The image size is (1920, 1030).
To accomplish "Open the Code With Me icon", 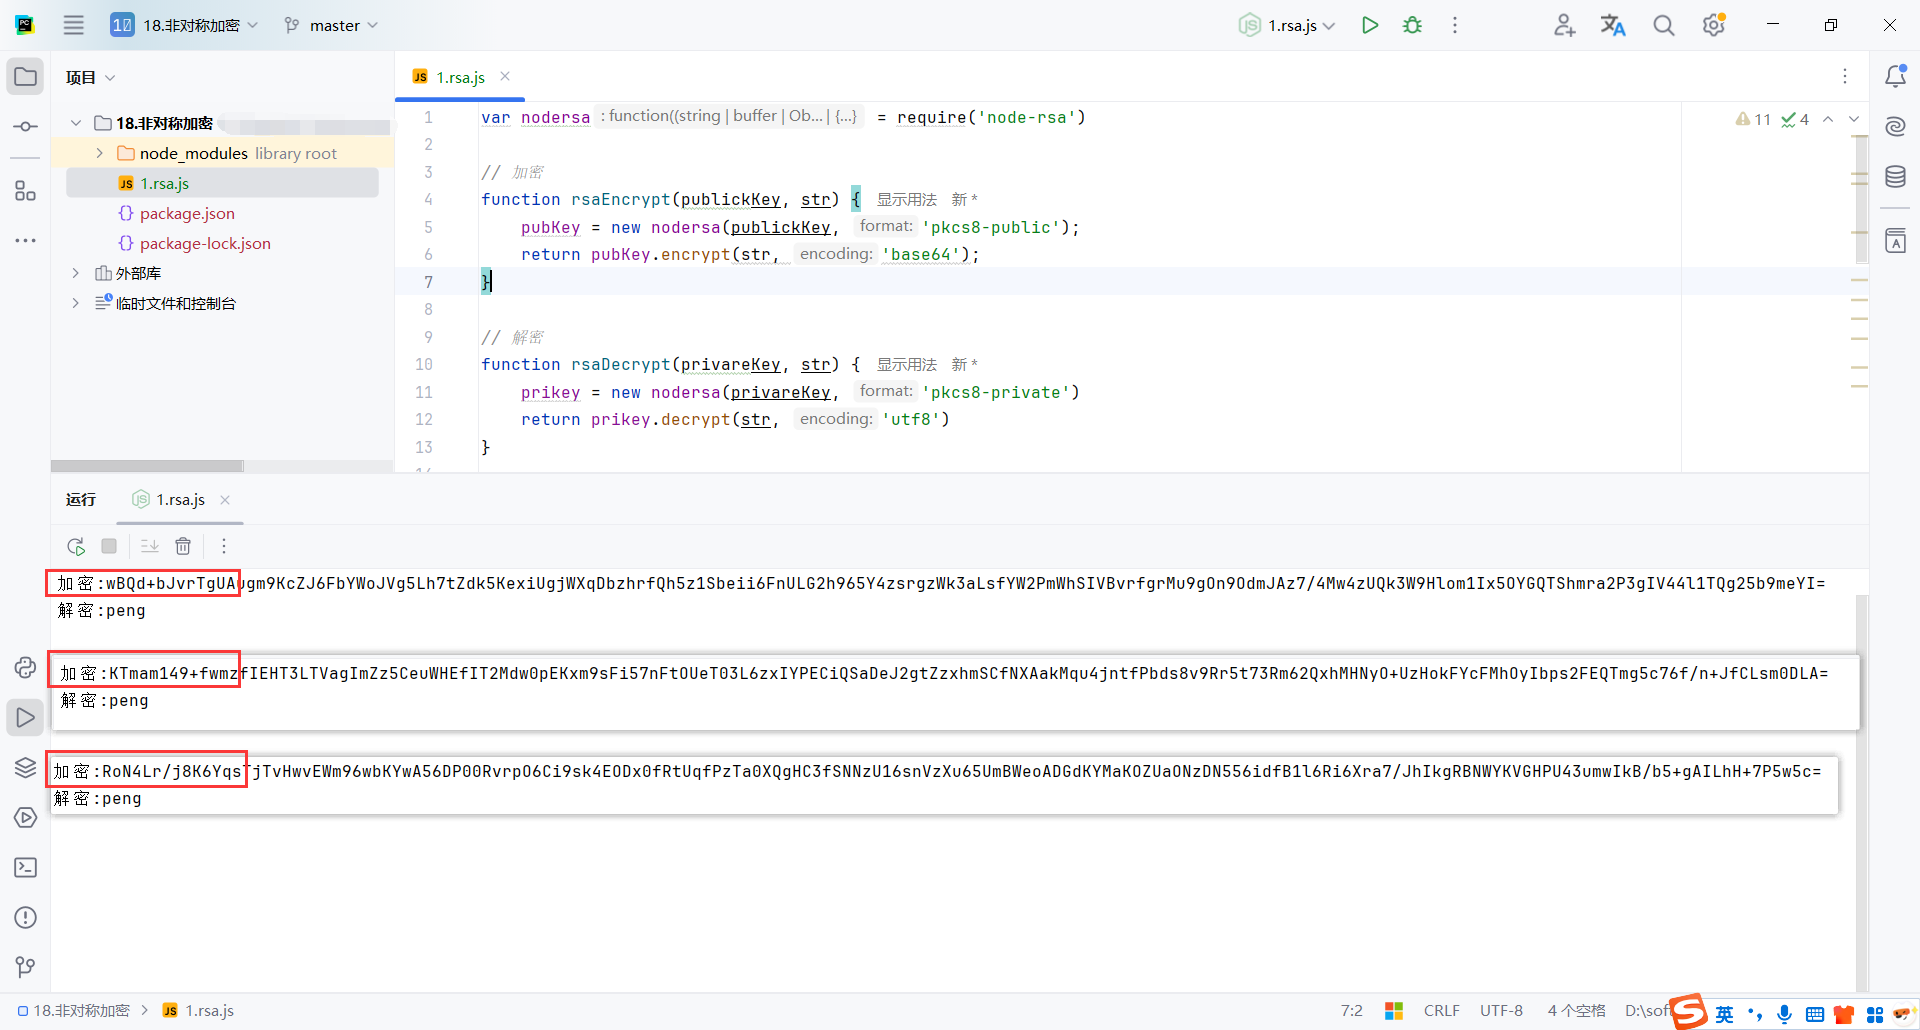I will pos(1564,25).
